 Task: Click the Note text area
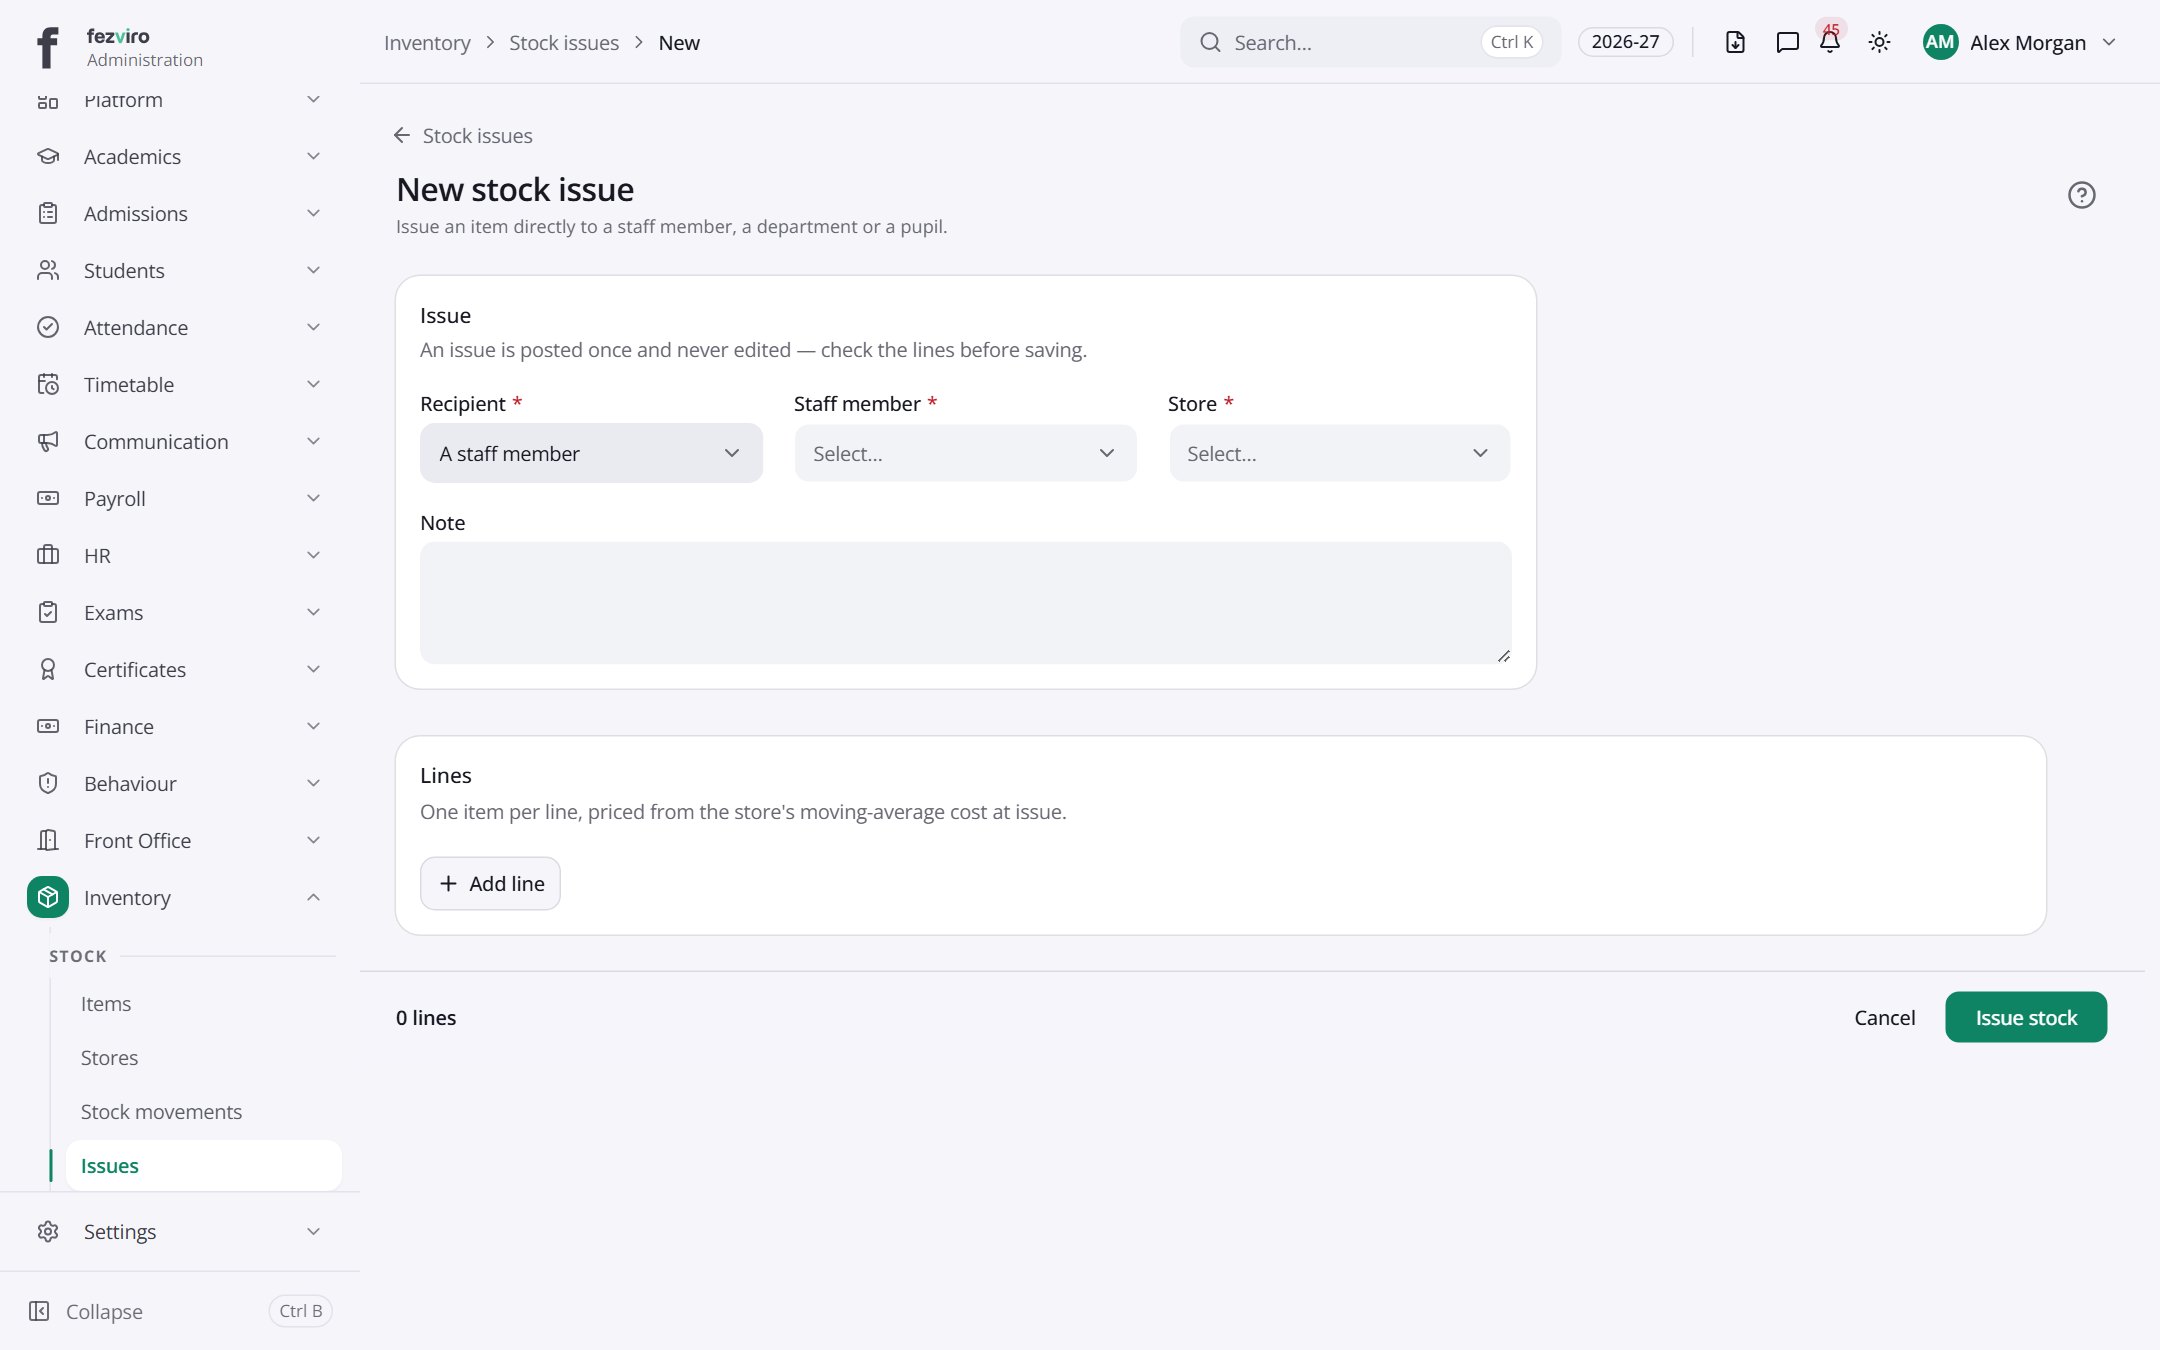pyautogui.click(x=965, y=603)
